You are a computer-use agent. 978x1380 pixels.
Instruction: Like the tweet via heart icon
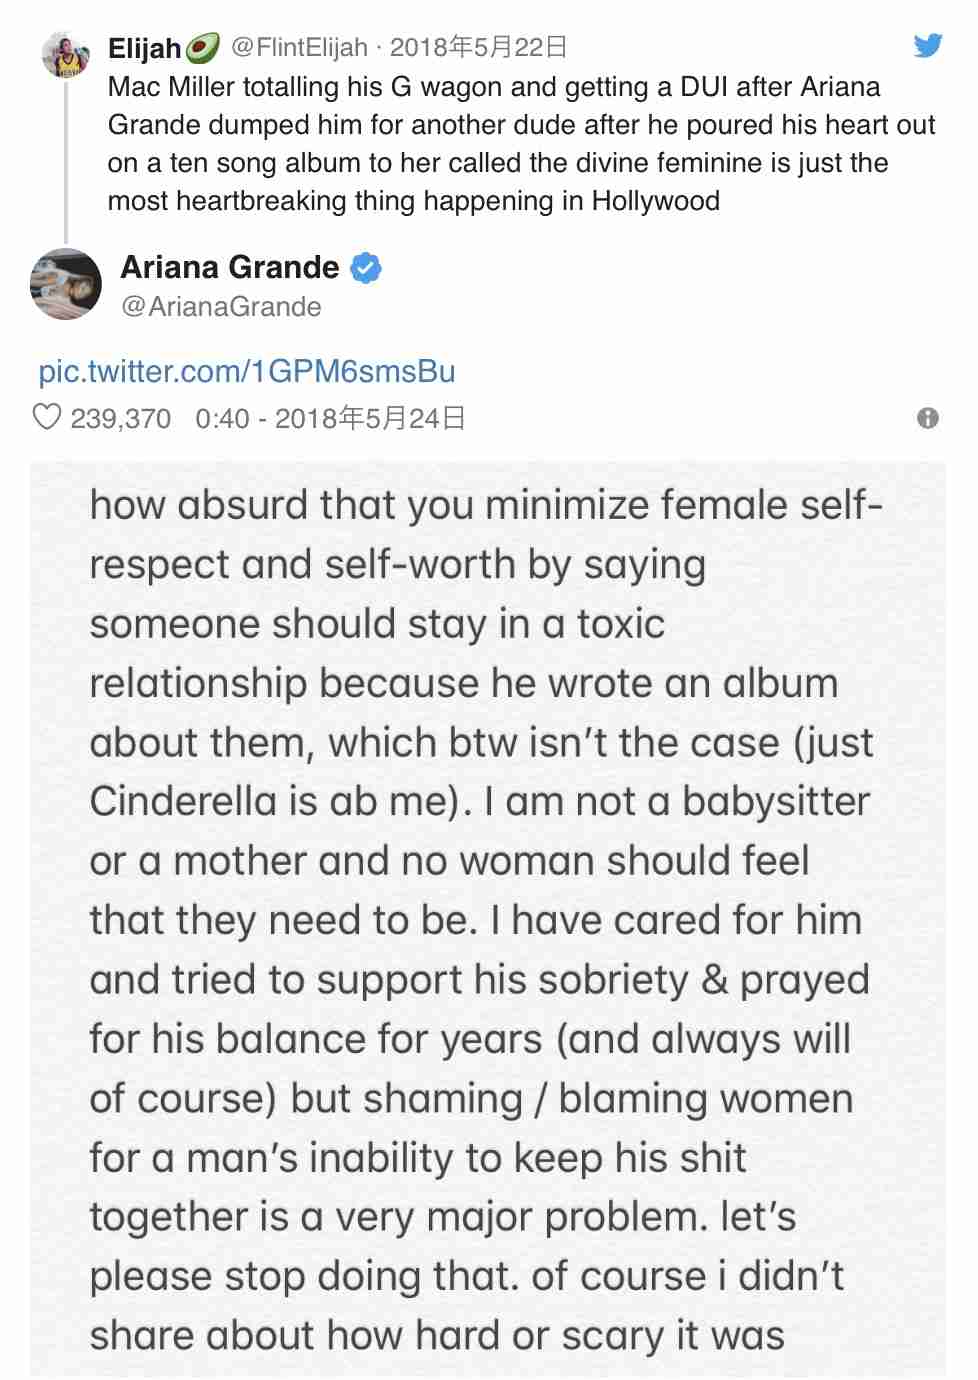pyautogui.click(x=47, y=416)
